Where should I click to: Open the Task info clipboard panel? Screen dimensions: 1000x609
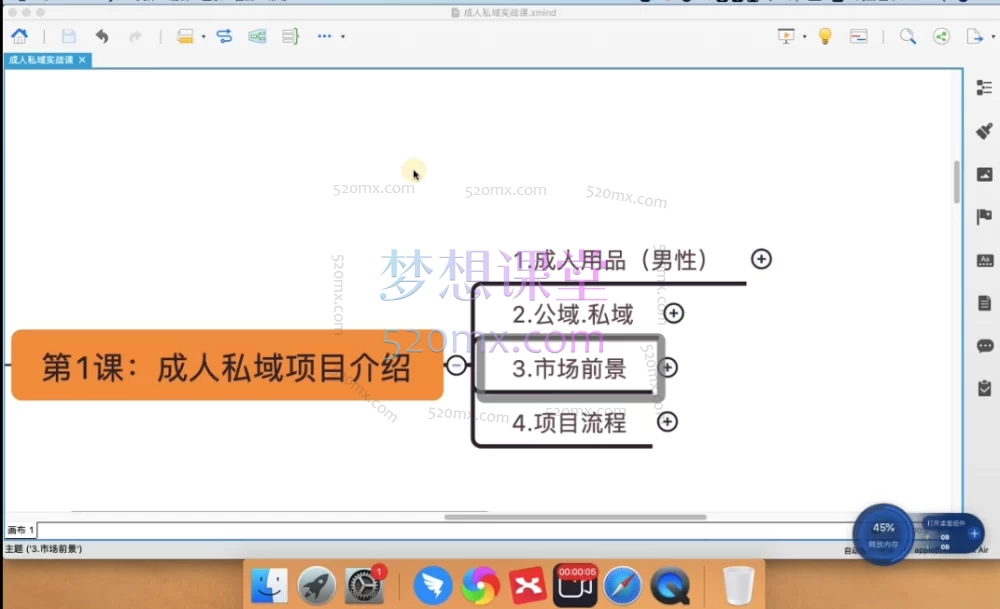[x=984, y=388]
